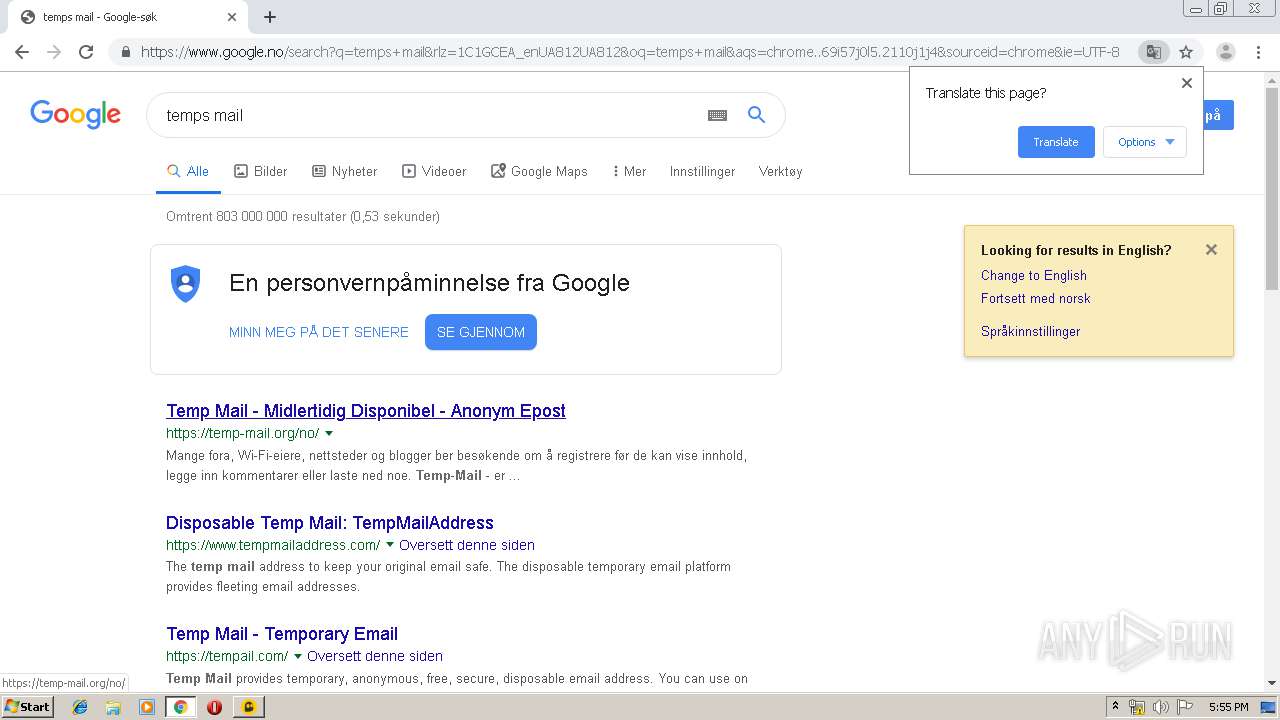Open Verktøy search tools
1280x720 pixels.
pos(780,171)
